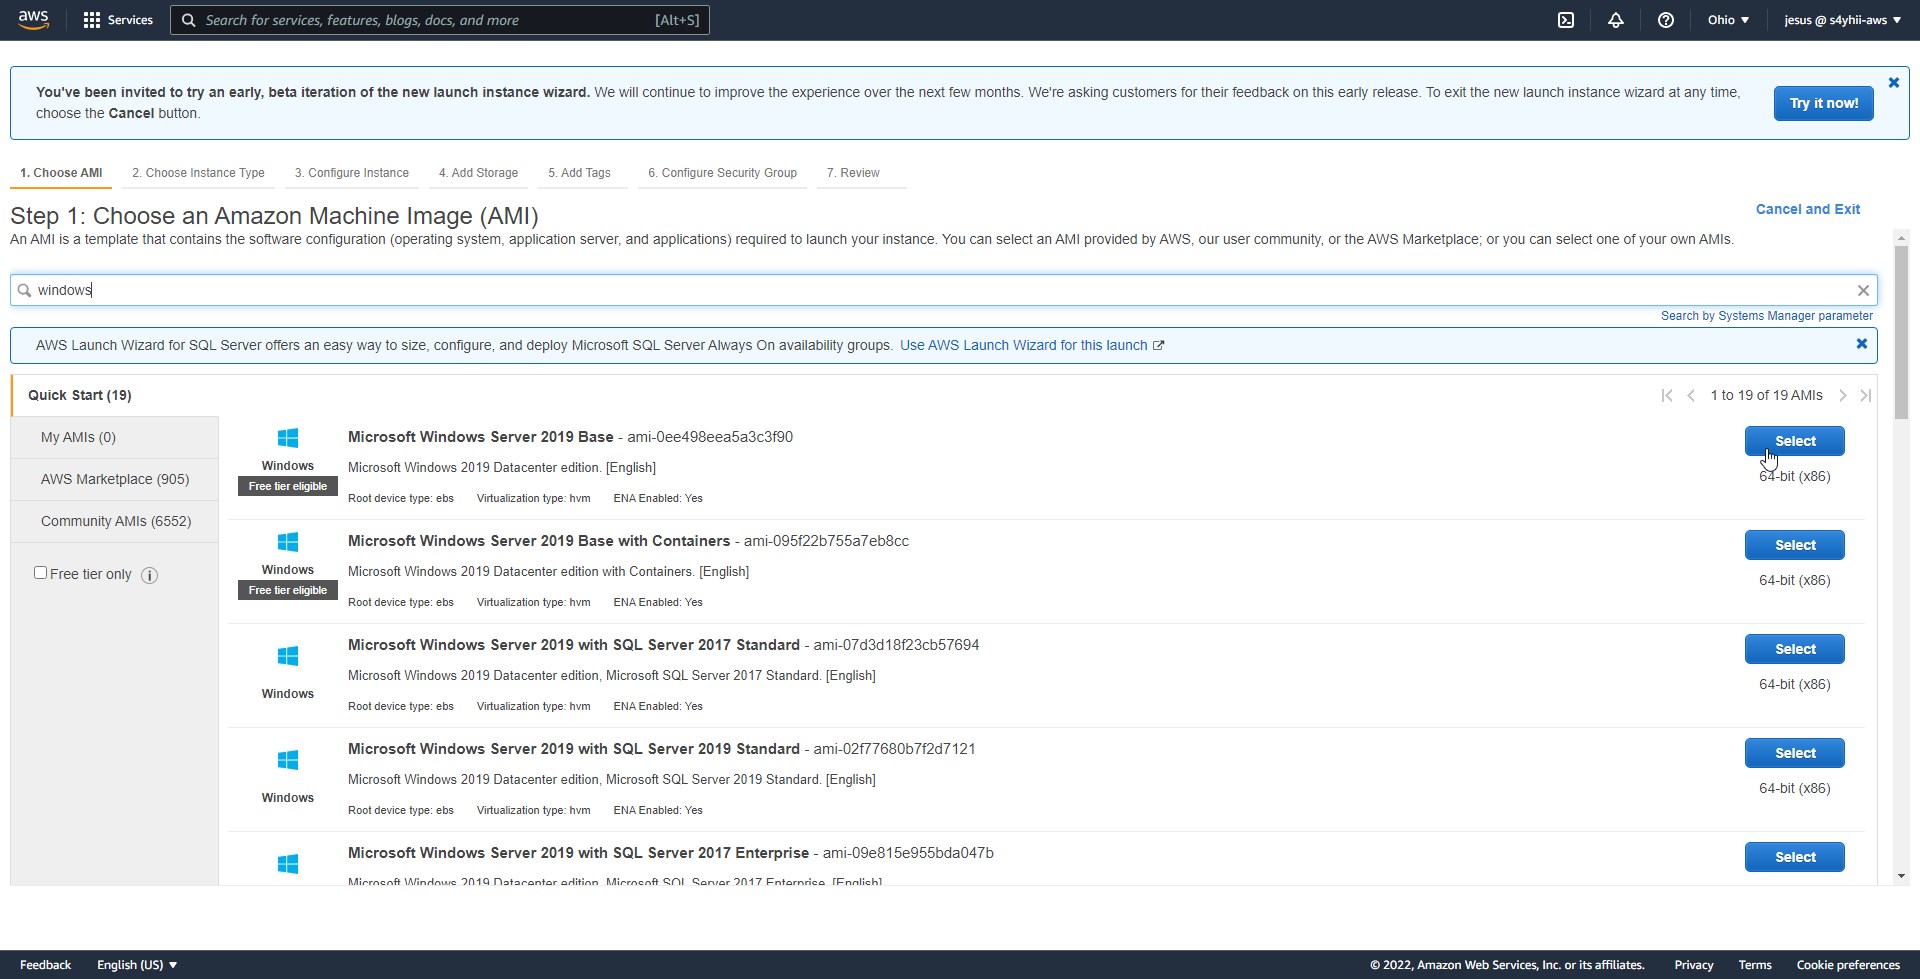This screenshot has height=979, width=1920.
Task: Select the SQL Server 2019 Standard AMI
Action: pyautogui.click(x=1794, y=753)
